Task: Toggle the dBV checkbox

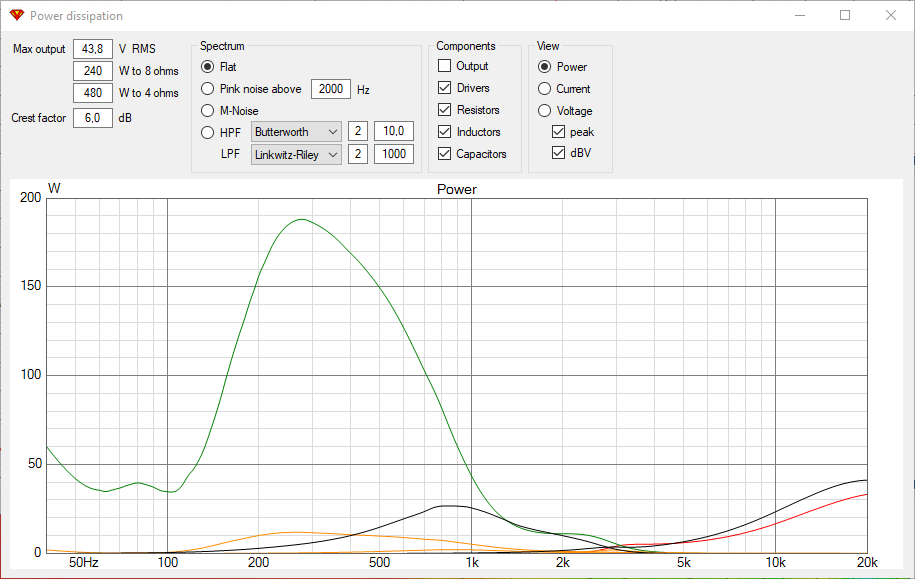Action: click(x=558, y=153)
